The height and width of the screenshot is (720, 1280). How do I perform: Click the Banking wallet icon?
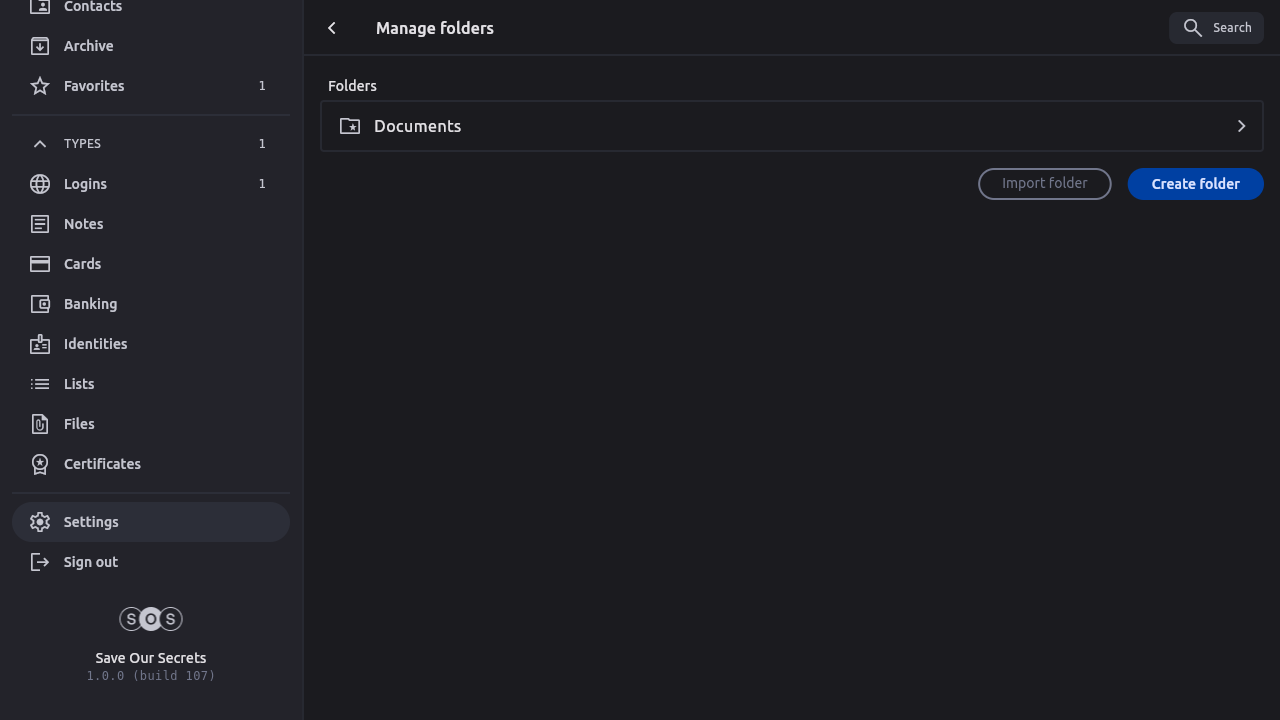pos(40,304)
